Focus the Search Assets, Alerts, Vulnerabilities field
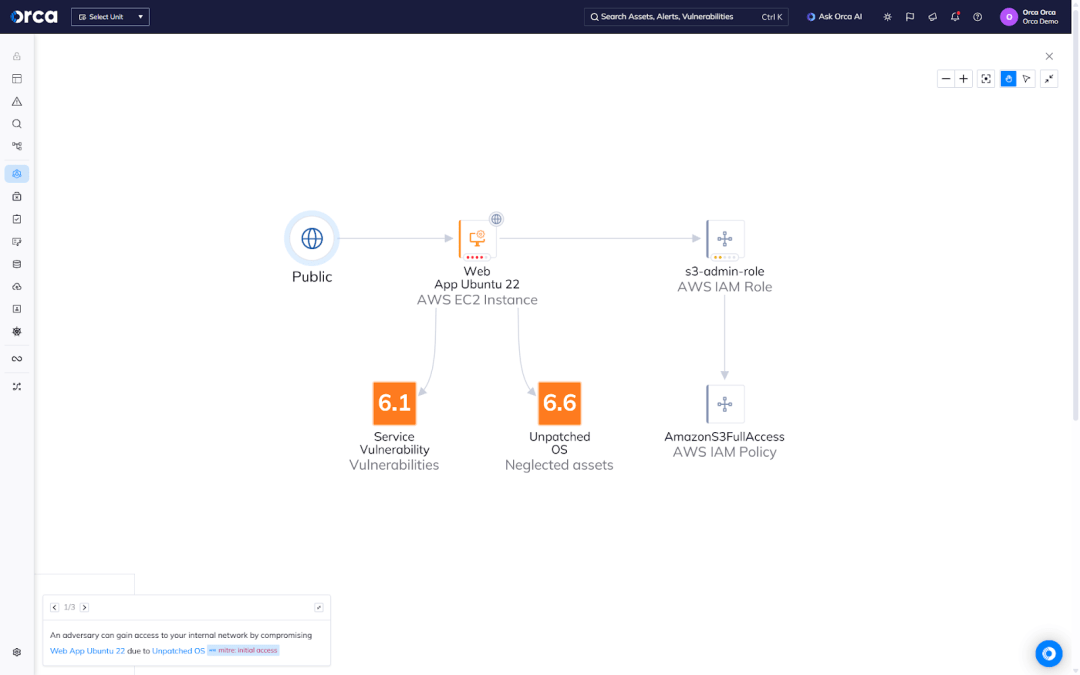The height and width of the screenshot is (675, 1080). [x=685, y=17]
